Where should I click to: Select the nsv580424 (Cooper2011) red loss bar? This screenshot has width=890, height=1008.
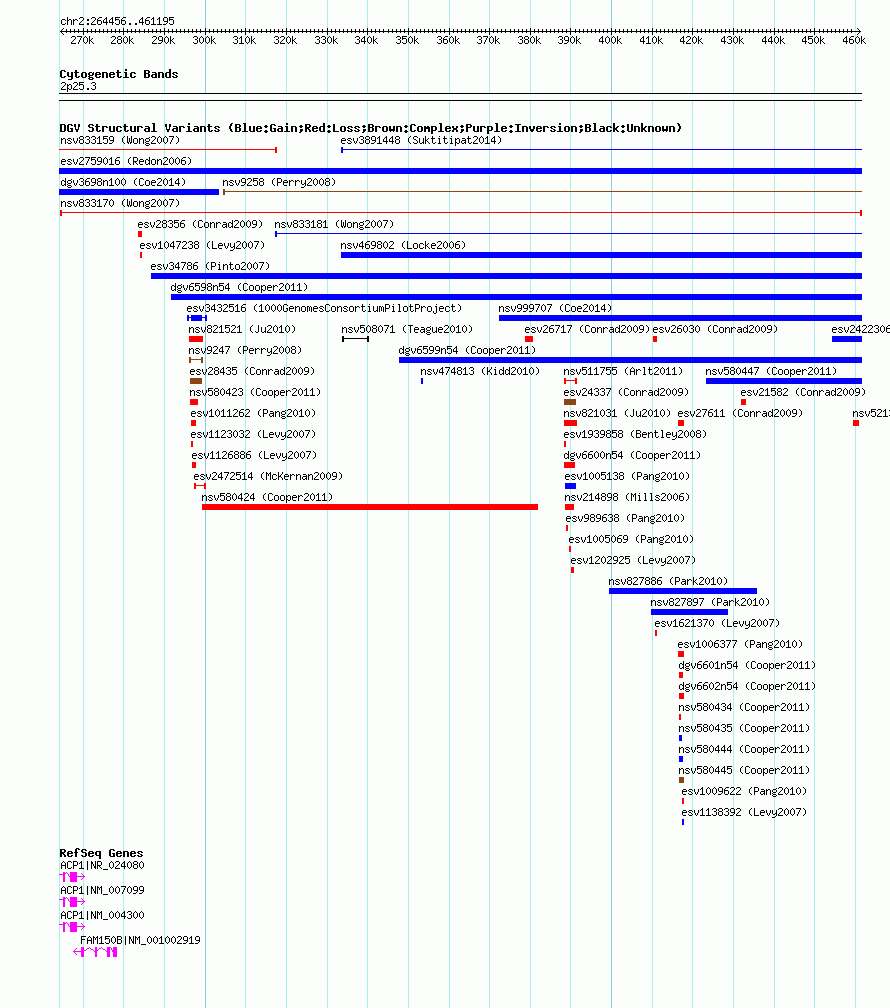pos(370,507)
